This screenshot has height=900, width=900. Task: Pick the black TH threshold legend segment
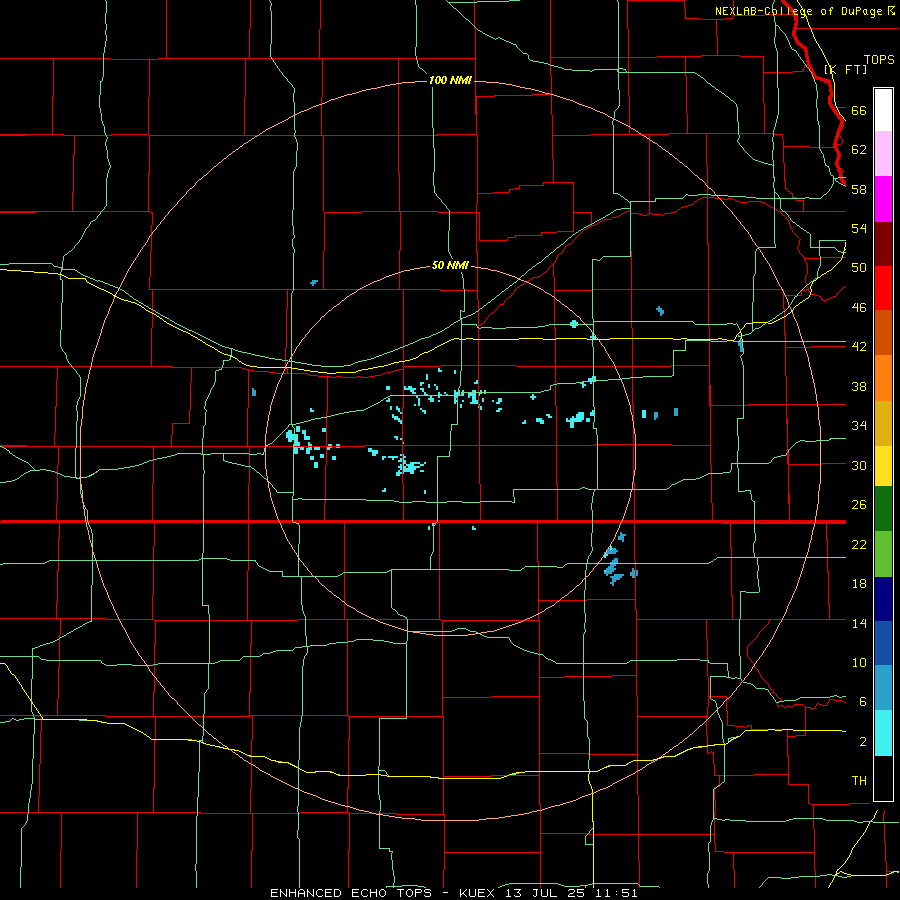pyautogui.click(x=883, y=778)
